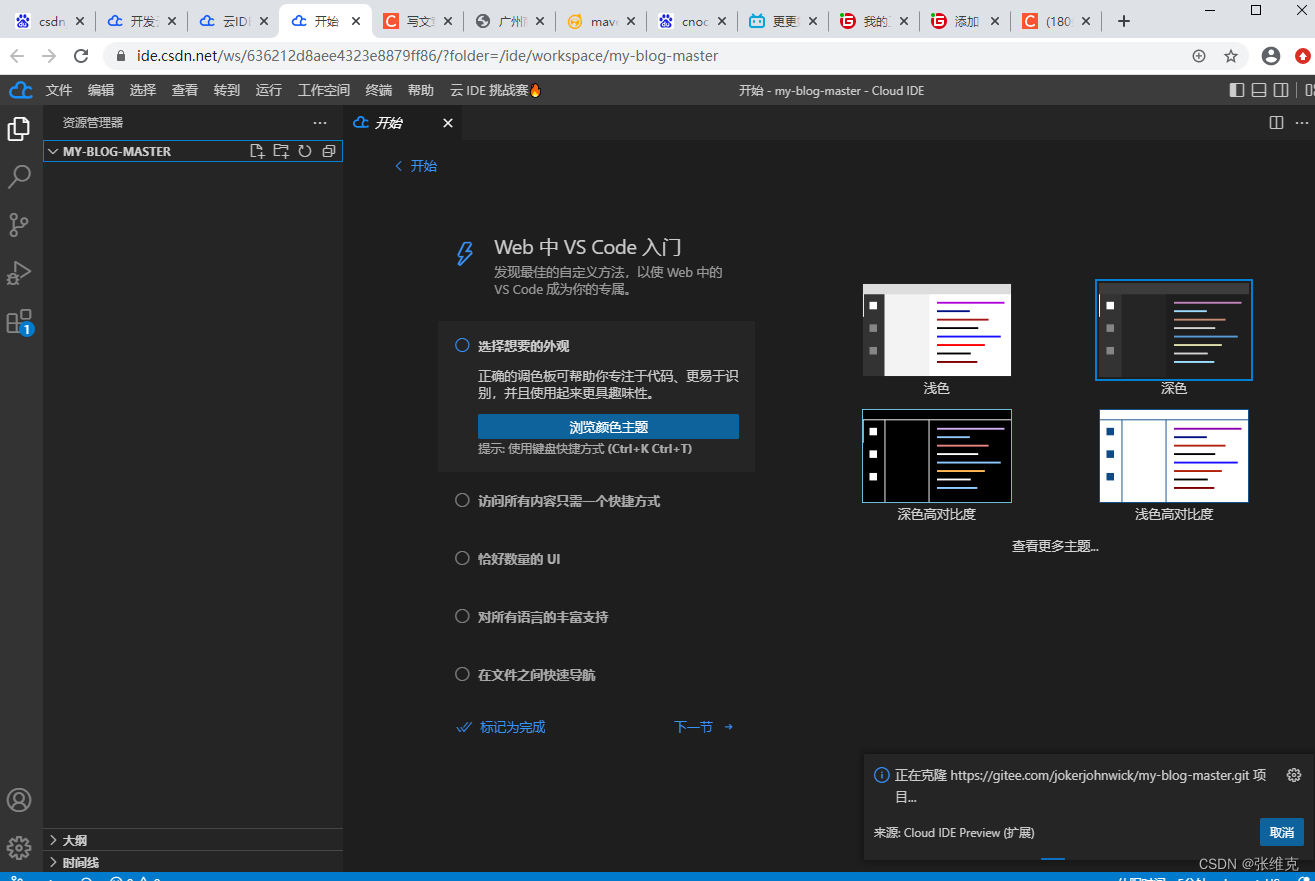Open the 终端 menu
Image resolution: width=1315 pixels, height=881 pixels.
377,90
